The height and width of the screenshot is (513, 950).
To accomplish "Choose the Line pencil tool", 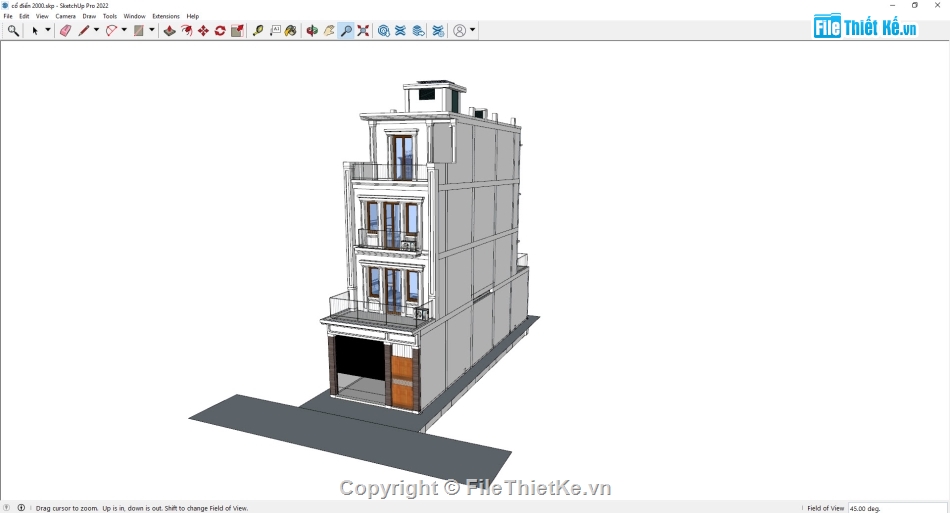I will (84, 30).
